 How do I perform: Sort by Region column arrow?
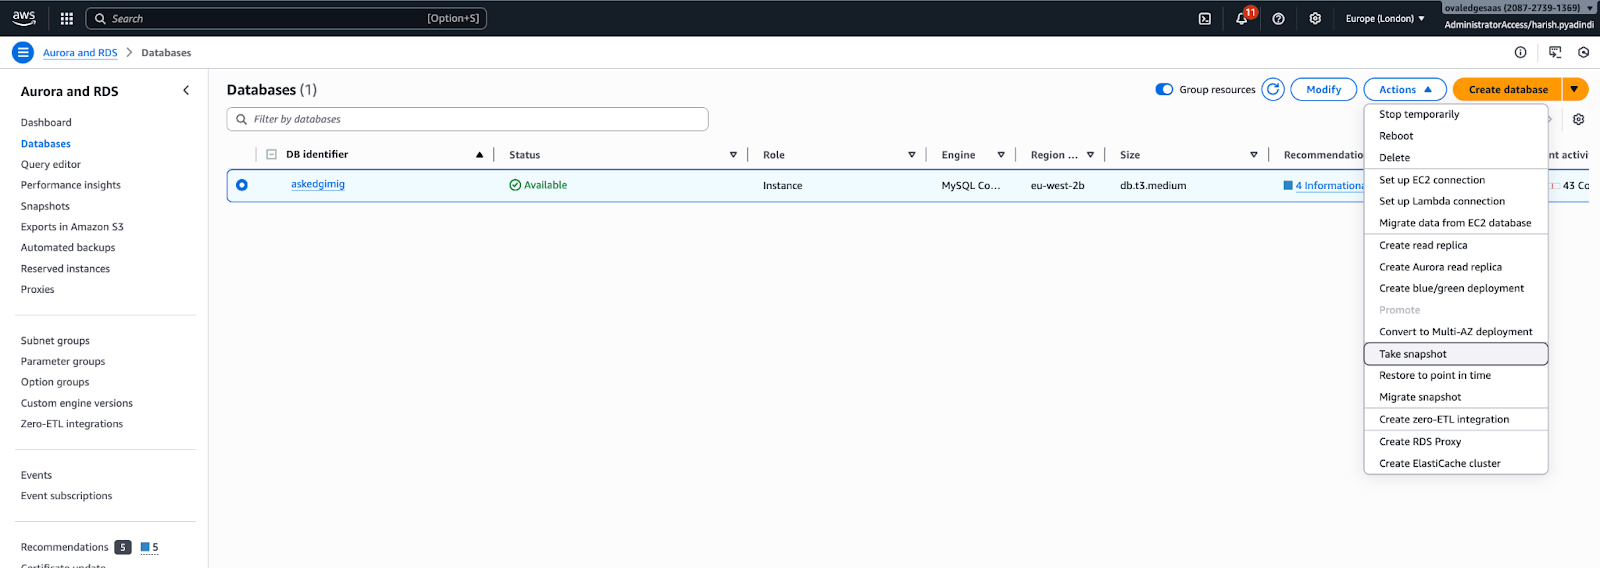(1090, 155)
